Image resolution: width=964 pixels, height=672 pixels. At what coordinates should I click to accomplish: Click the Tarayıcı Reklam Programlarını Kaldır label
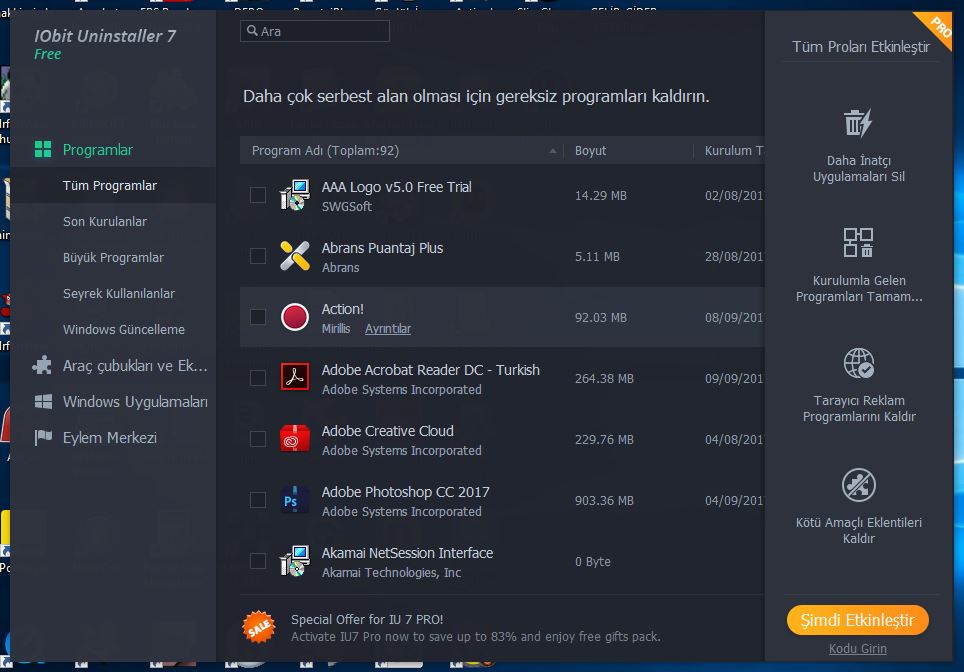click(859, 408)
